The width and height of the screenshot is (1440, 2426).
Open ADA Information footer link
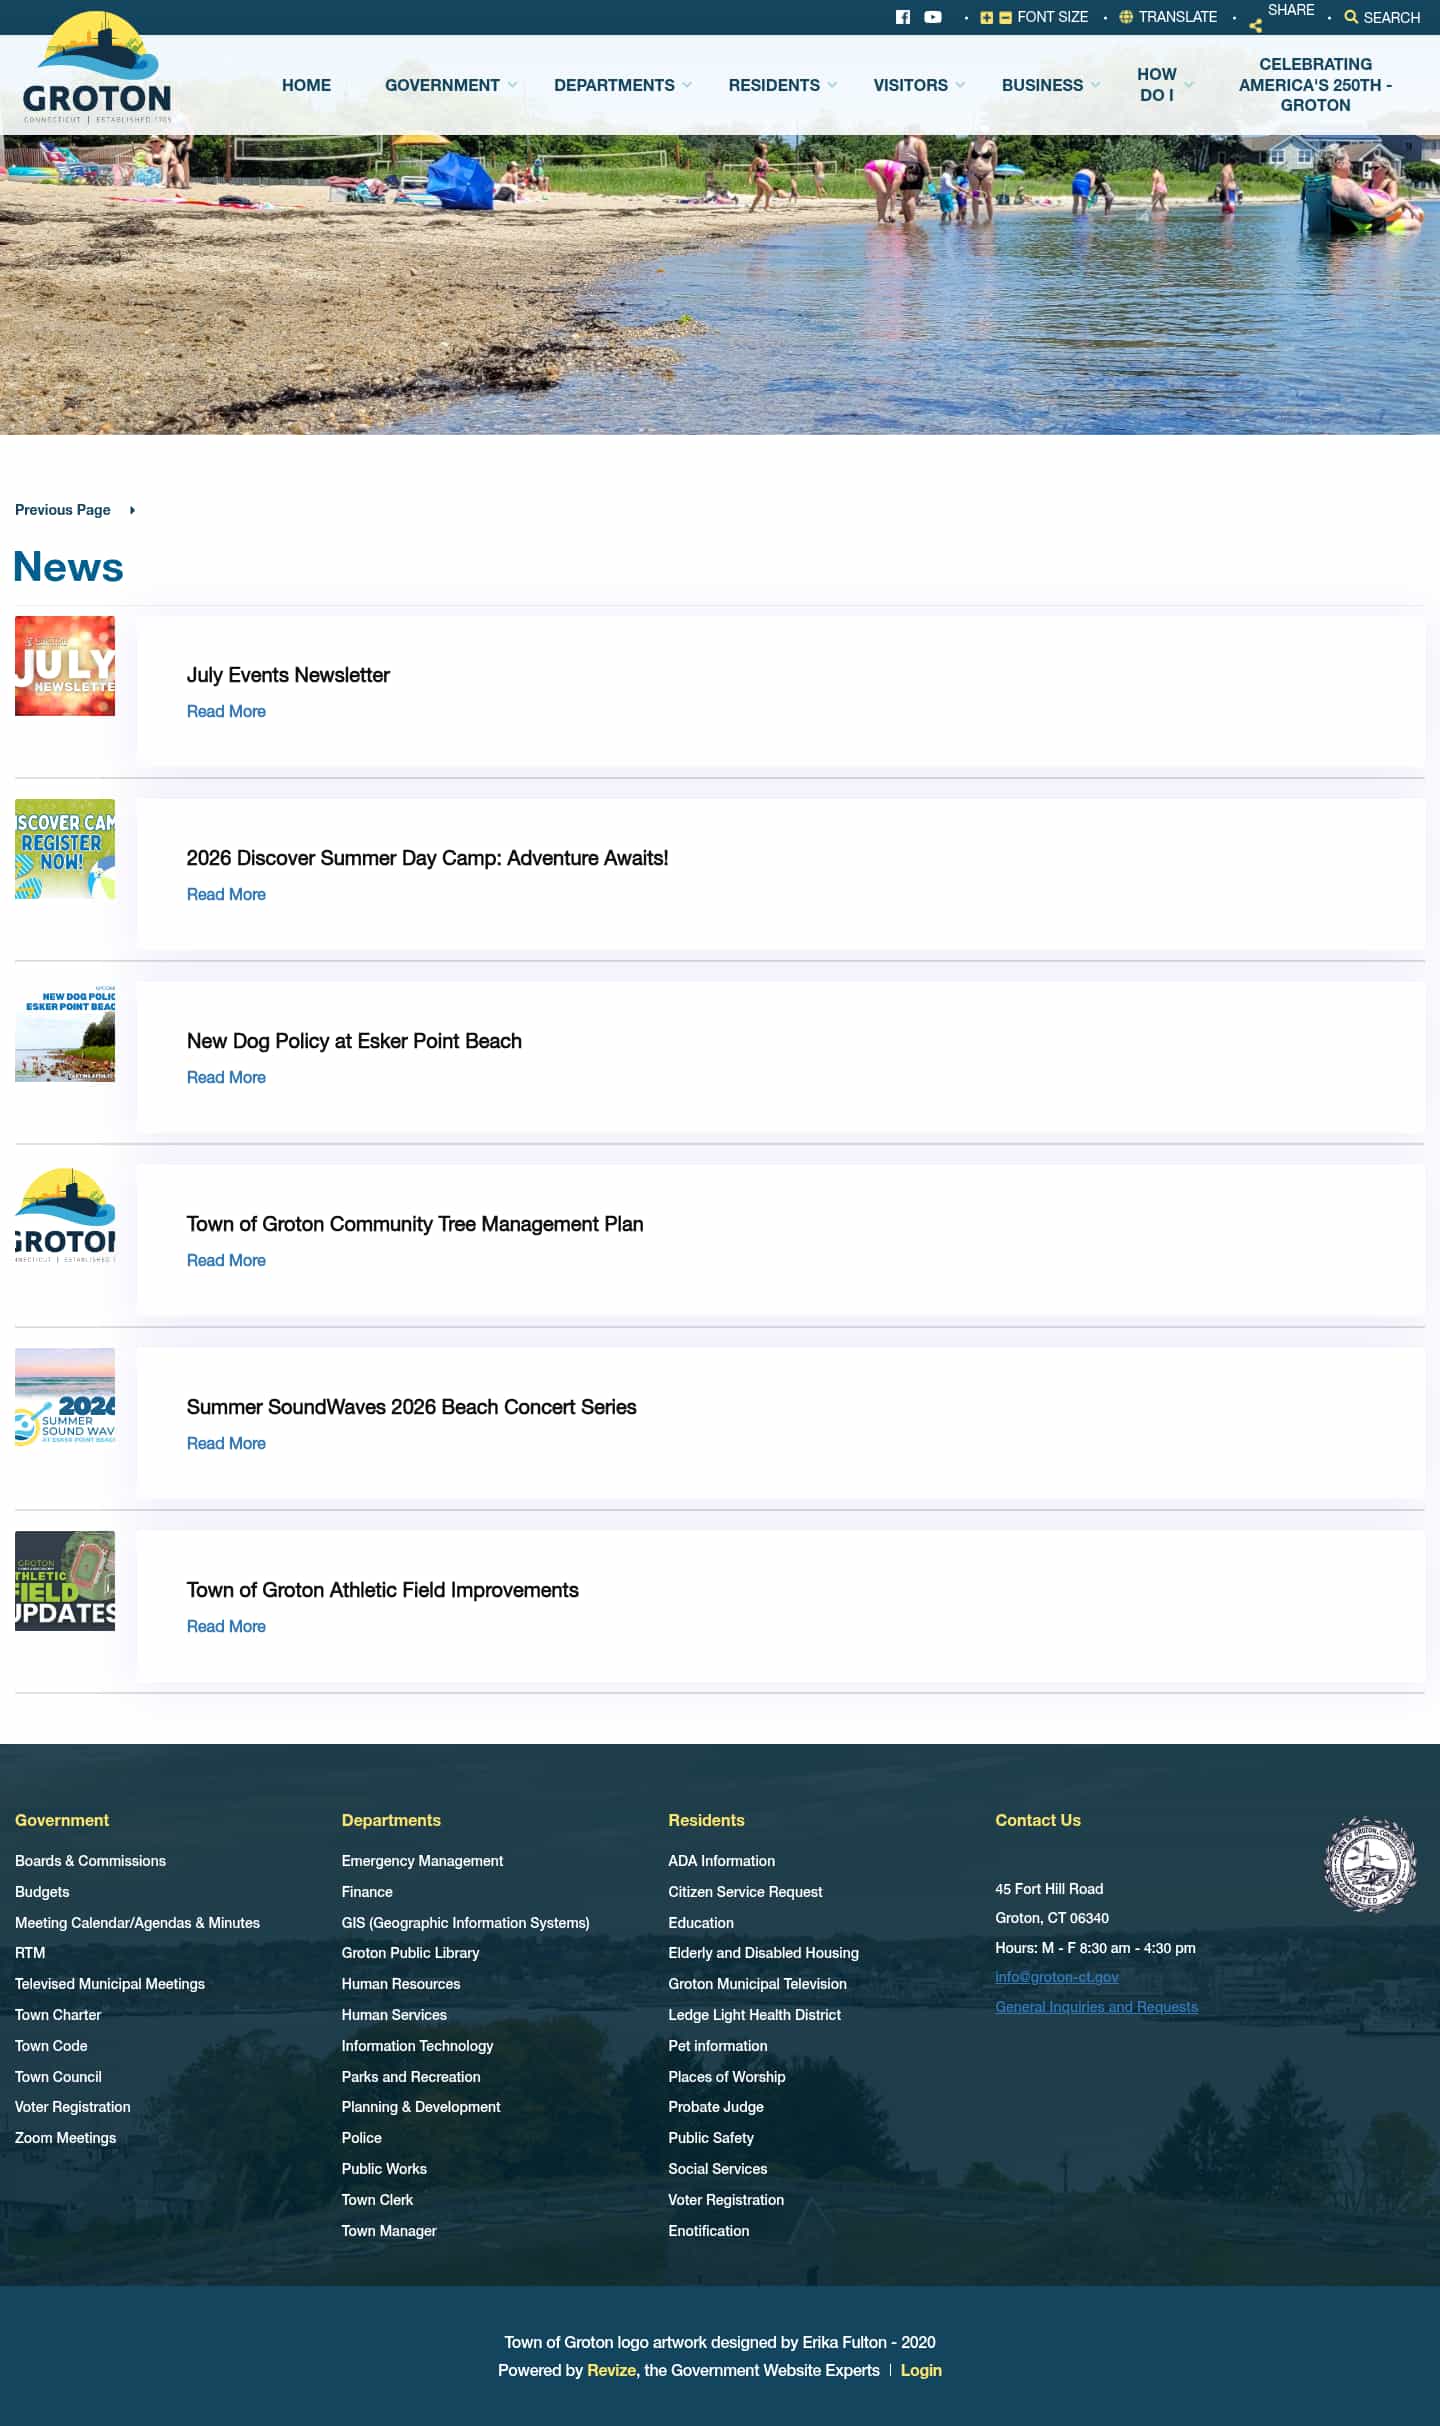[x=721, y=1861]
